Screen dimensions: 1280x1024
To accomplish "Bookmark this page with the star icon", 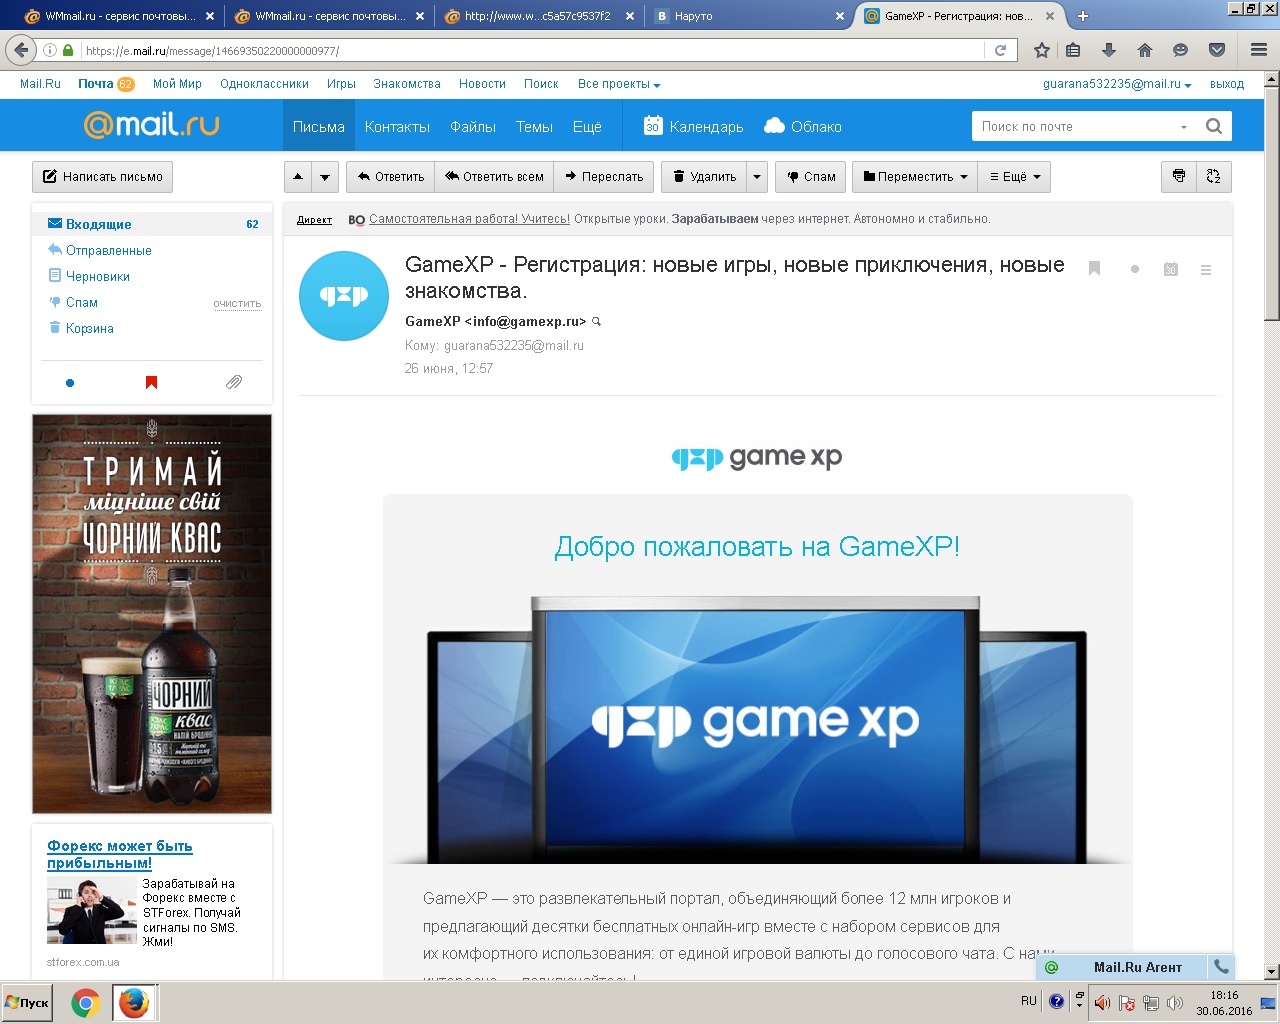I will 1042,50.
